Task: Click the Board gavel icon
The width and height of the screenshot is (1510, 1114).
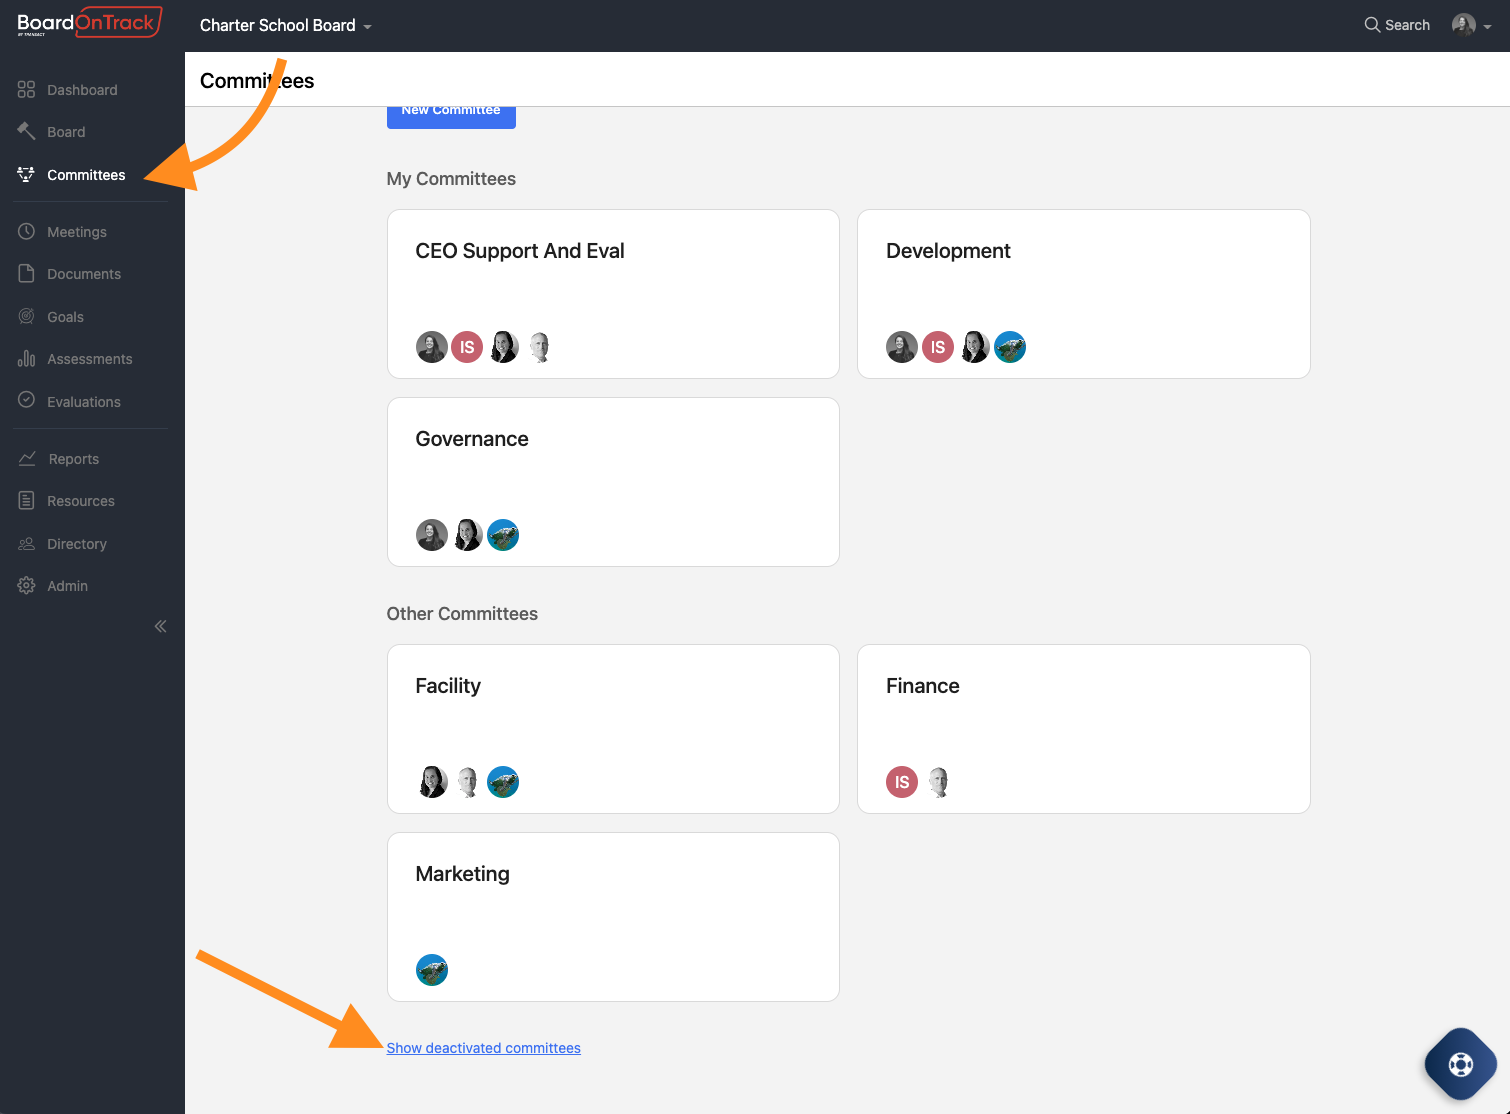Action: pyautogui.click(x=27, y=131)
